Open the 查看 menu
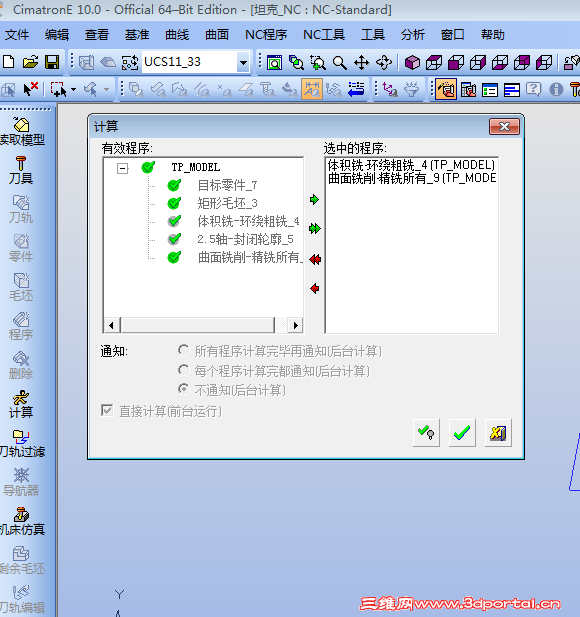The width and height of the screenshot is (580, 617). pos(97,35)
